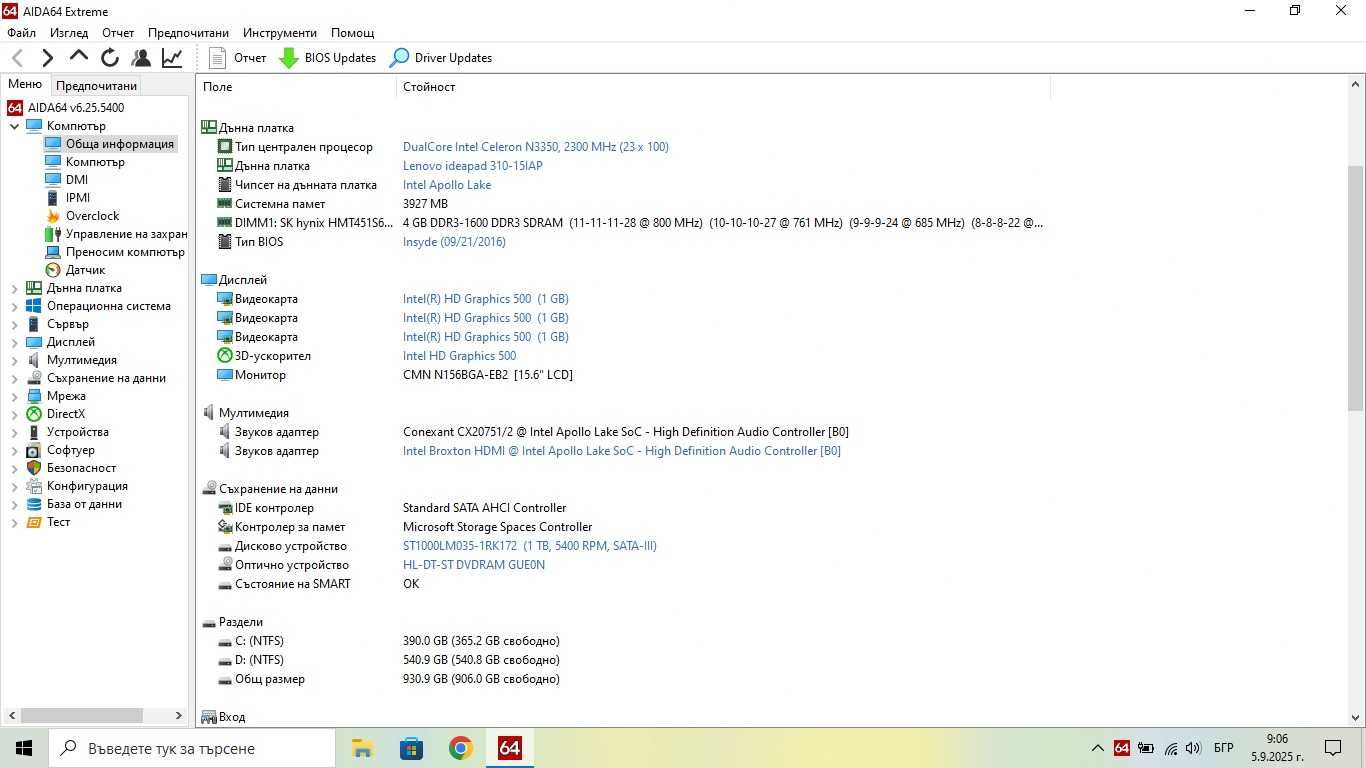
Task: Open Google Chrome from the taskbar
Action: click(x=460, y=748)
